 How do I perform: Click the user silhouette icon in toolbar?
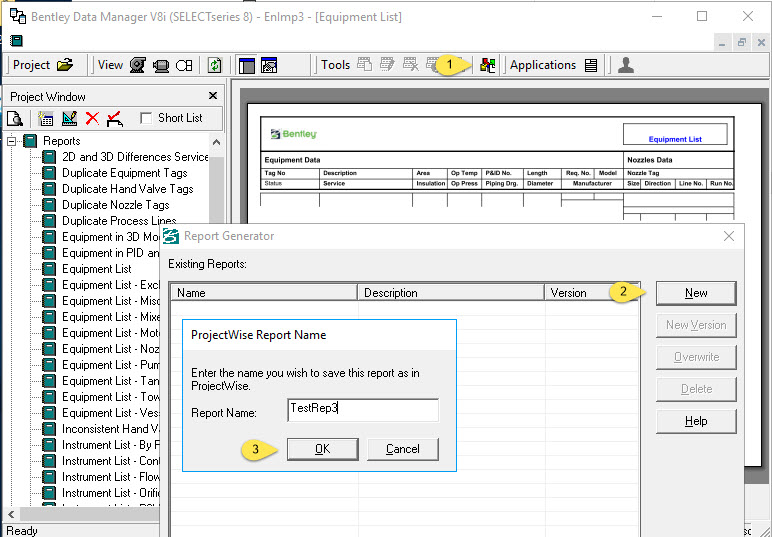[x=626, y=65]
